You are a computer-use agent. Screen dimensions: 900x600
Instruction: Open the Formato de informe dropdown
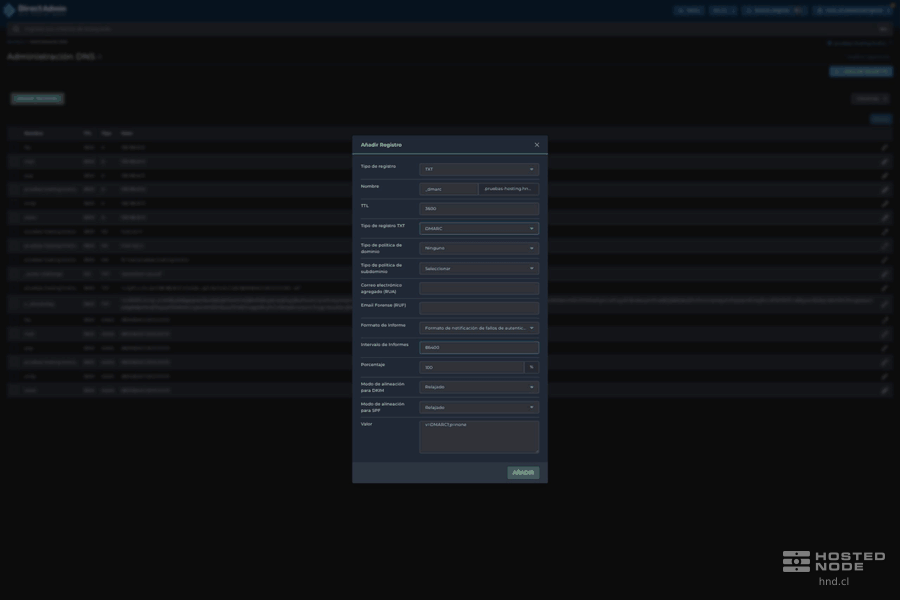click(x=479, y=328)
